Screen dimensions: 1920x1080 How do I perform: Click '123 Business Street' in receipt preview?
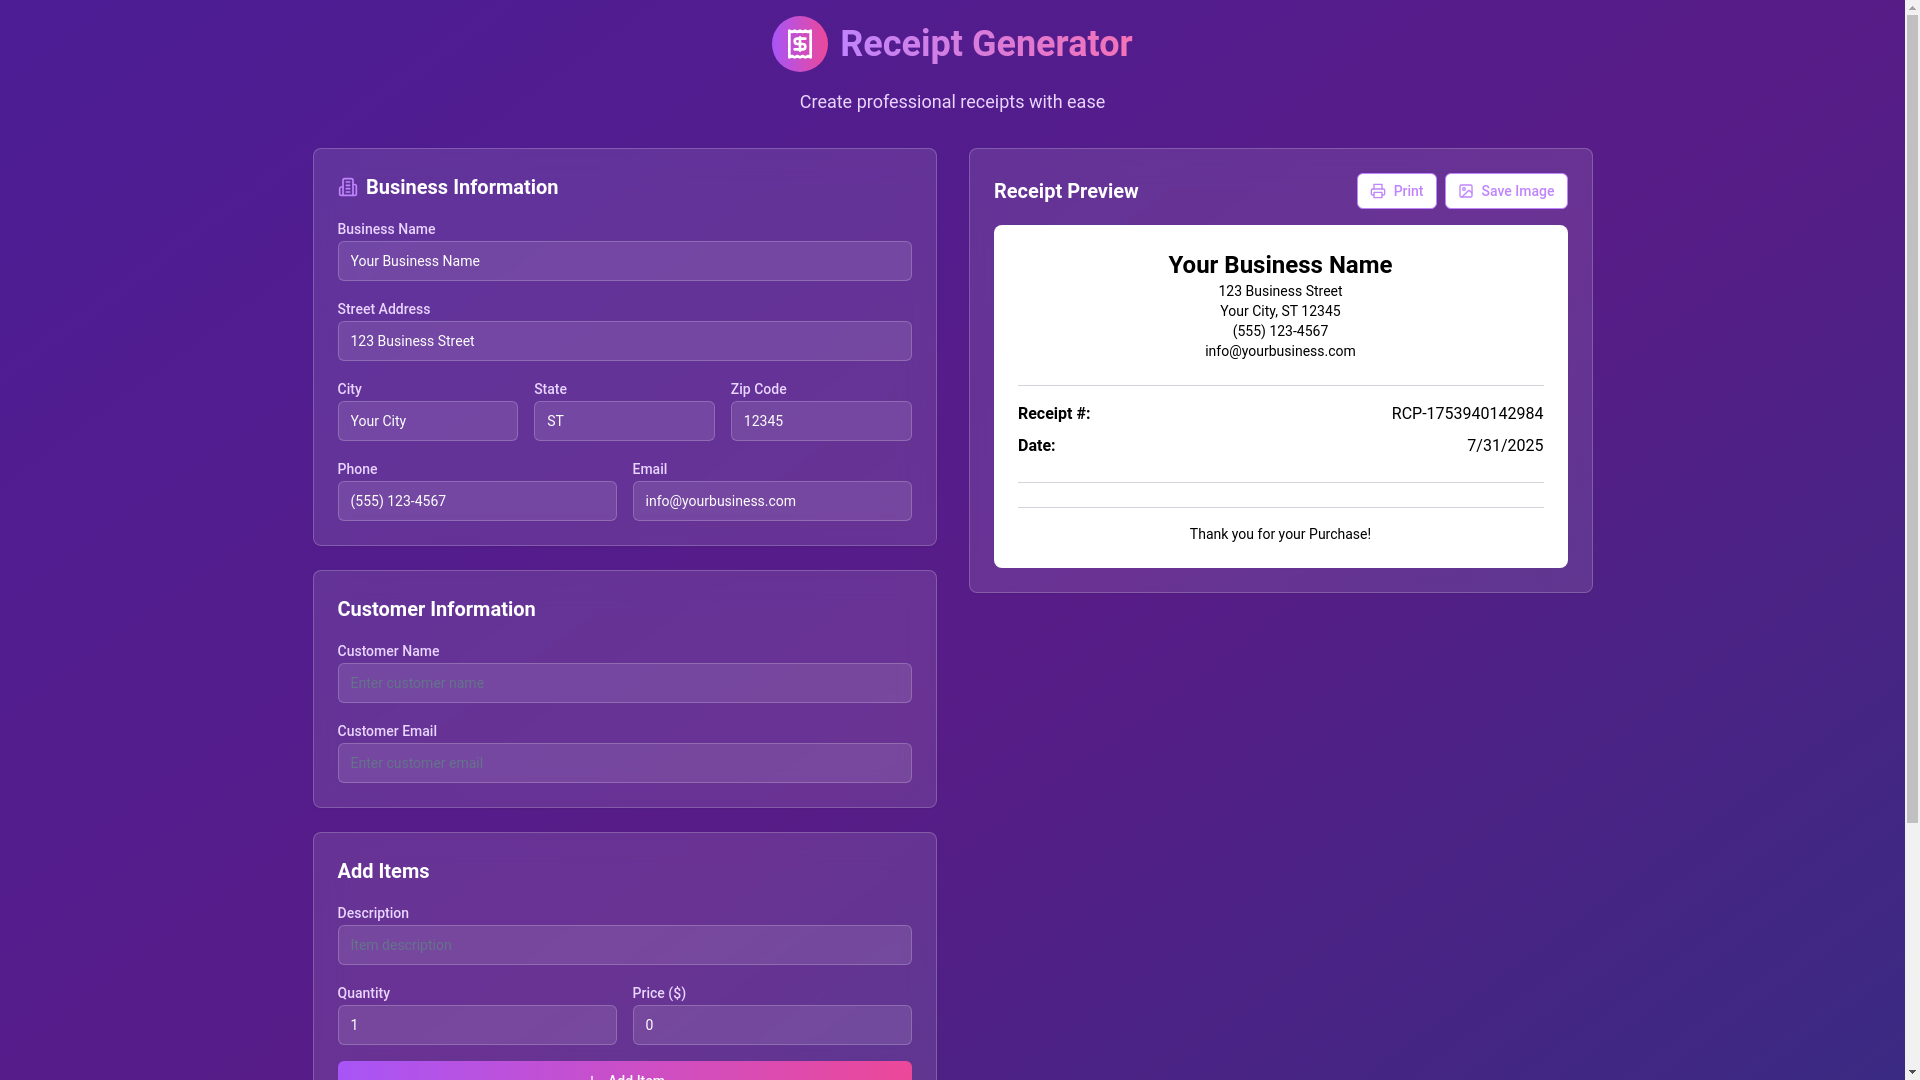[1280, 291]
